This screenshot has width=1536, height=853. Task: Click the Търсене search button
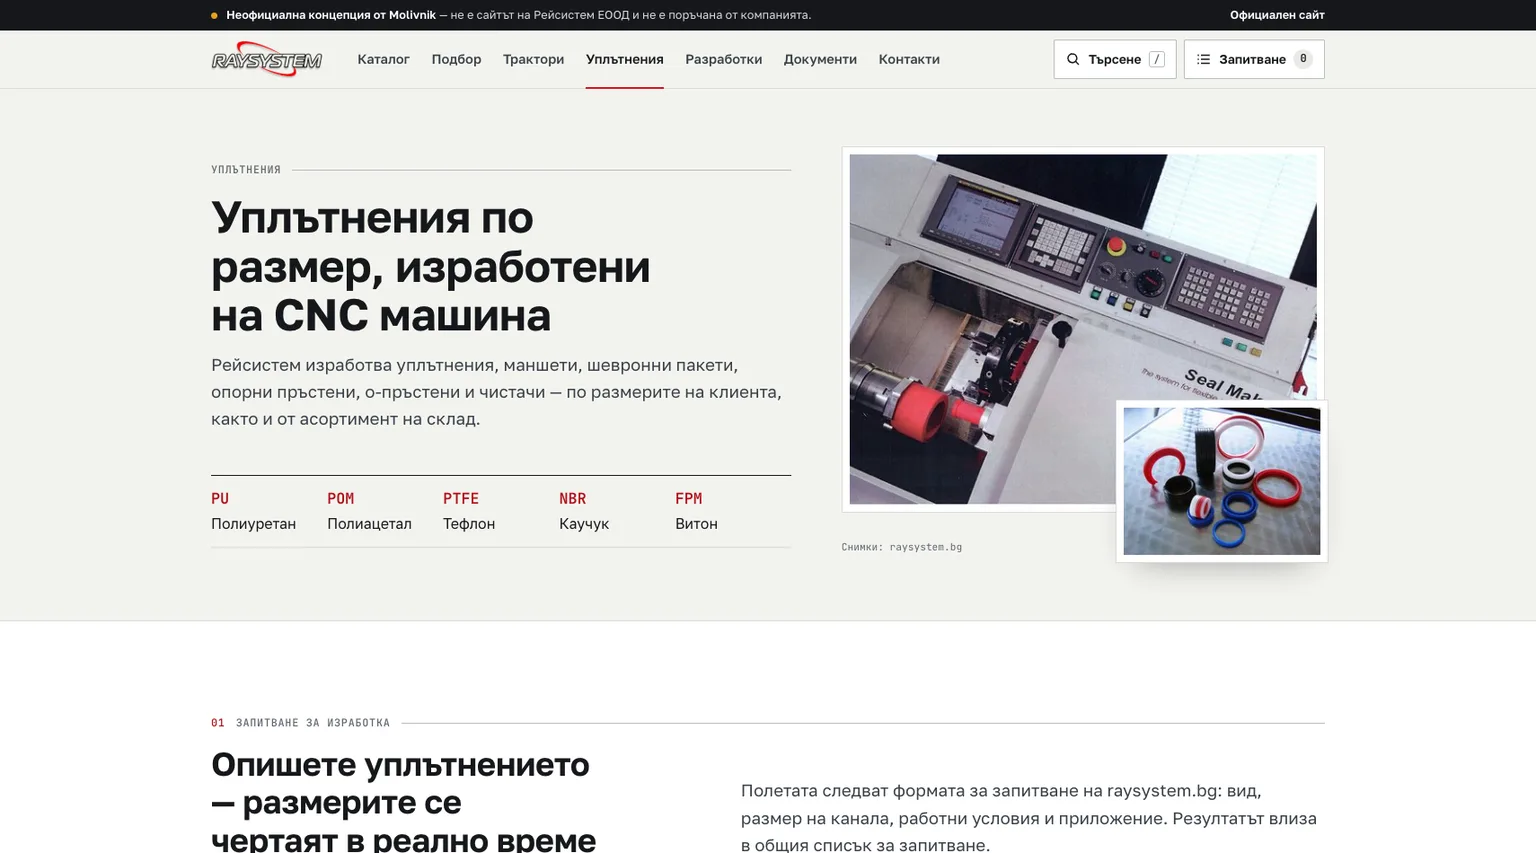point(1114,59)
